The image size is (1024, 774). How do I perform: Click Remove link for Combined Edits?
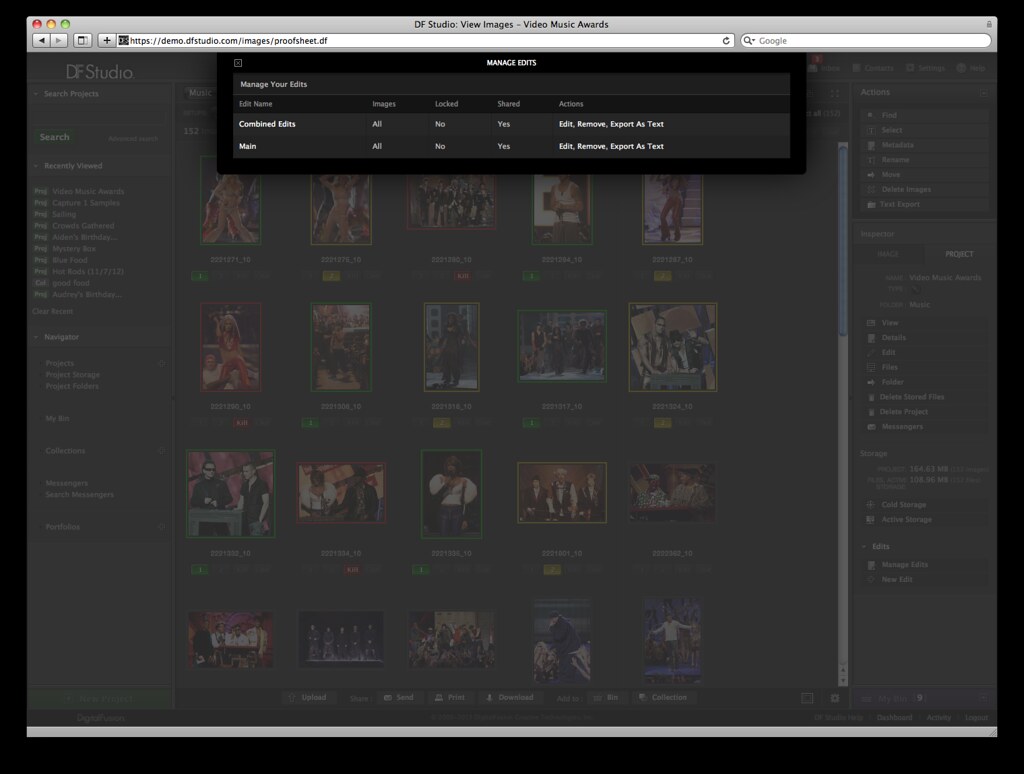click(591, 124)
